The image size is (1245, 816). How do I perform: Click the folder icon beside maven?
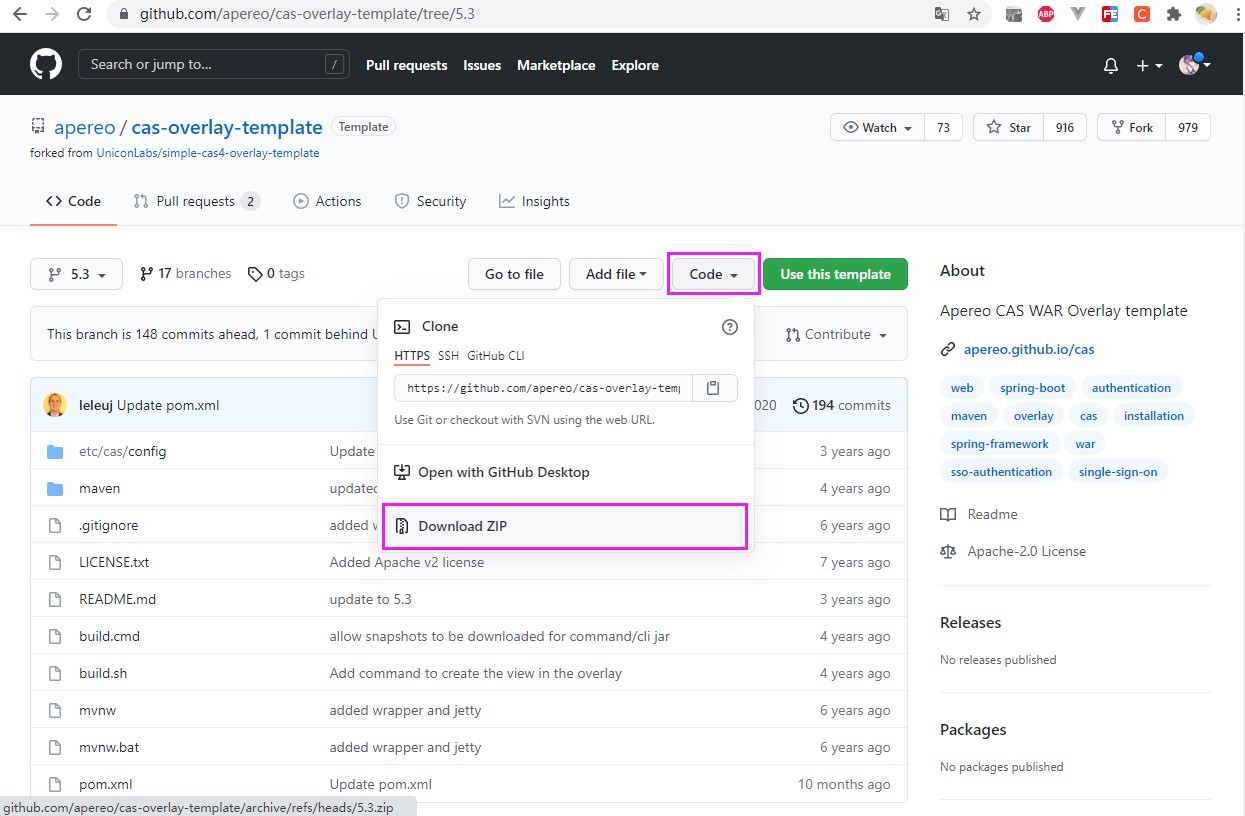(x=55, y=488)
